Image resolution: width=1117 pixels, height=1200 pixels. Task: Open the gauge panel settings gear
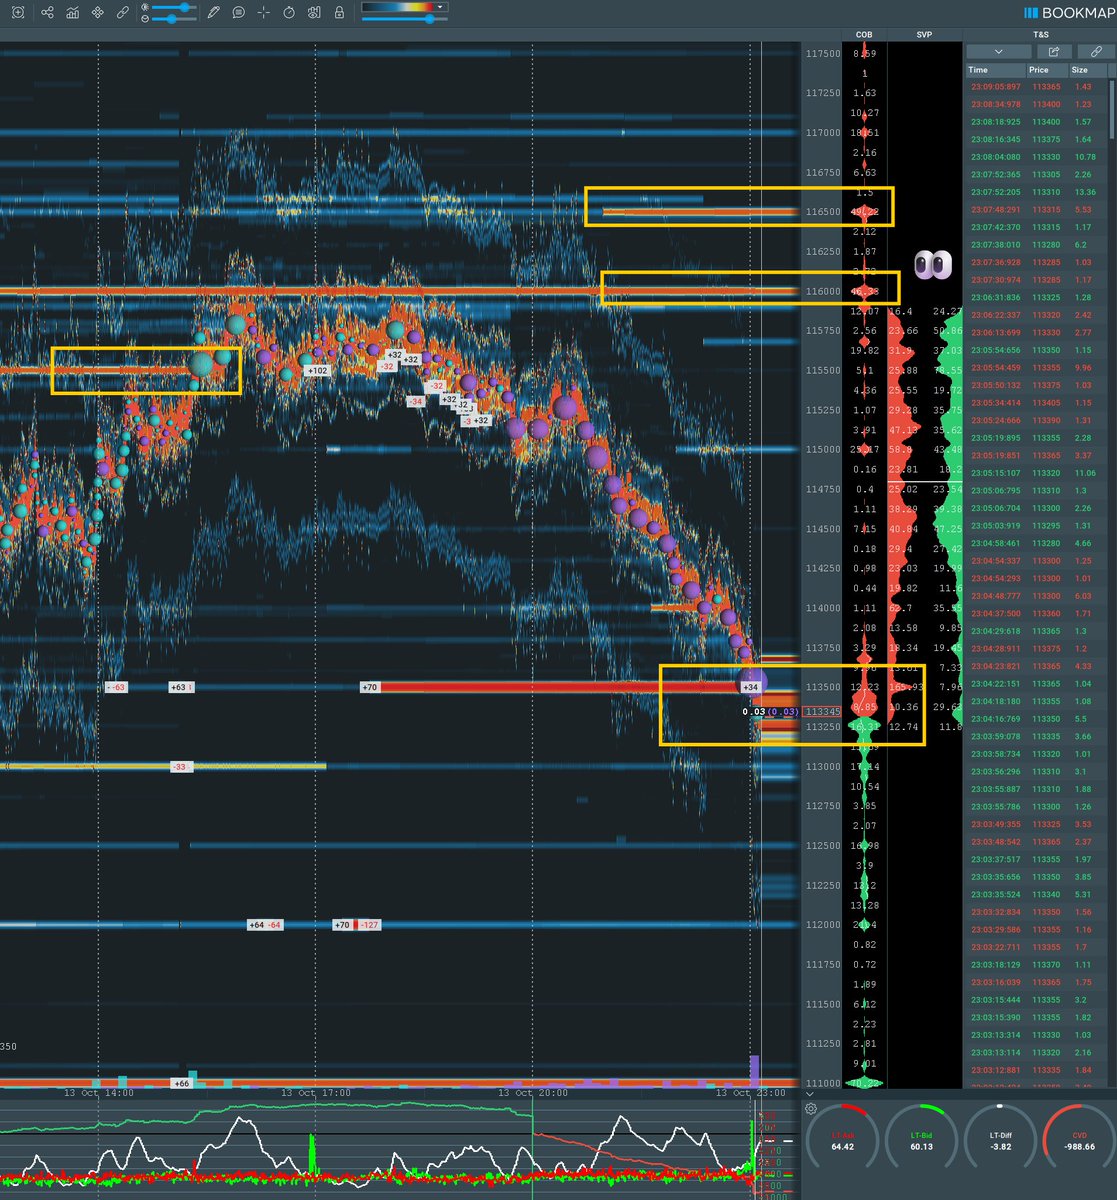(x=810, y=1108)
